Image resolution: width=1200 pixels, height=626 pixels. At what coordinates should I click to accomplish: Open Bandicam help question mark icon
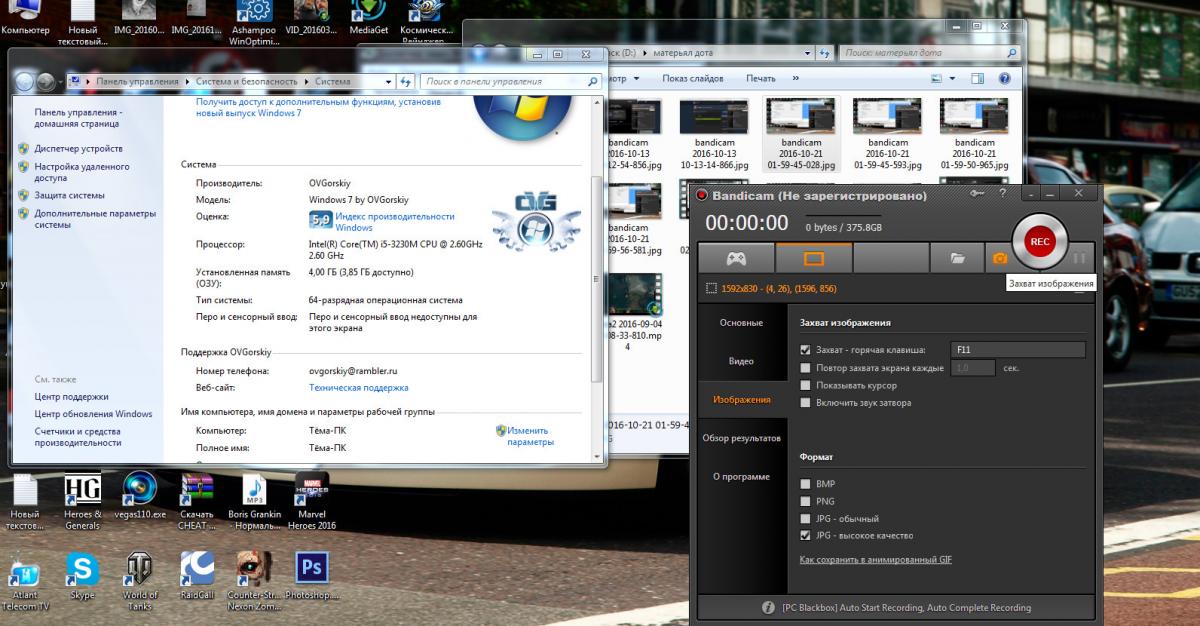(x=1002, y=193)
